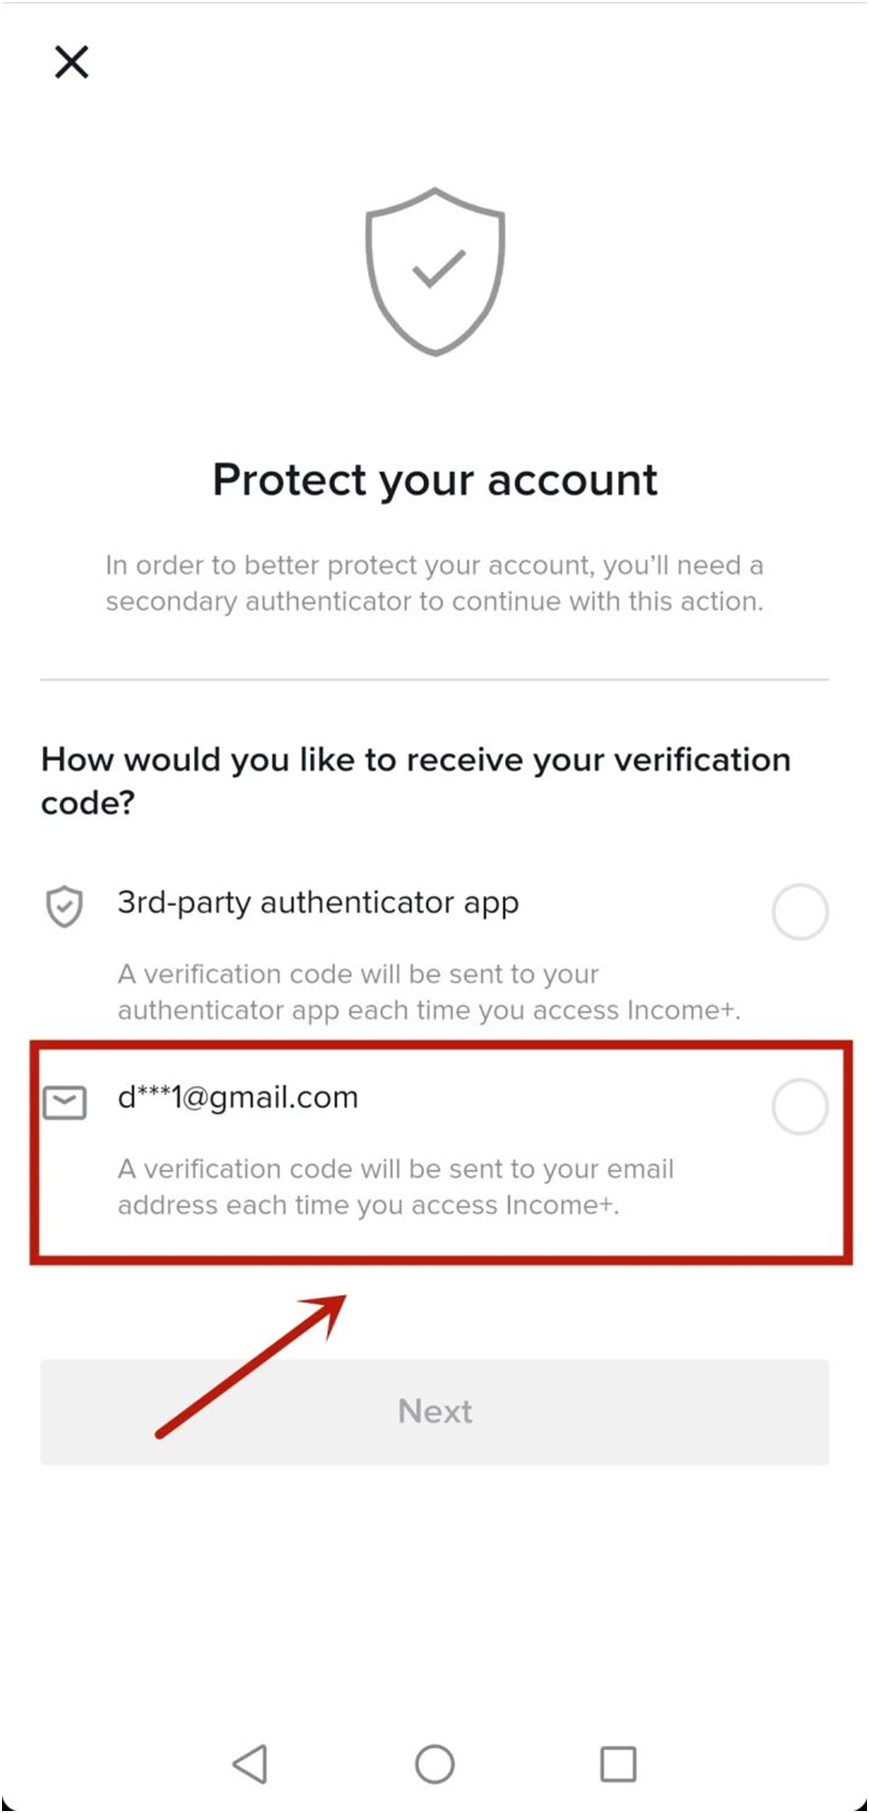Close the Protect your account screen
The width and height of the screenshot is (869, 1813).
(x=71, y=62)
